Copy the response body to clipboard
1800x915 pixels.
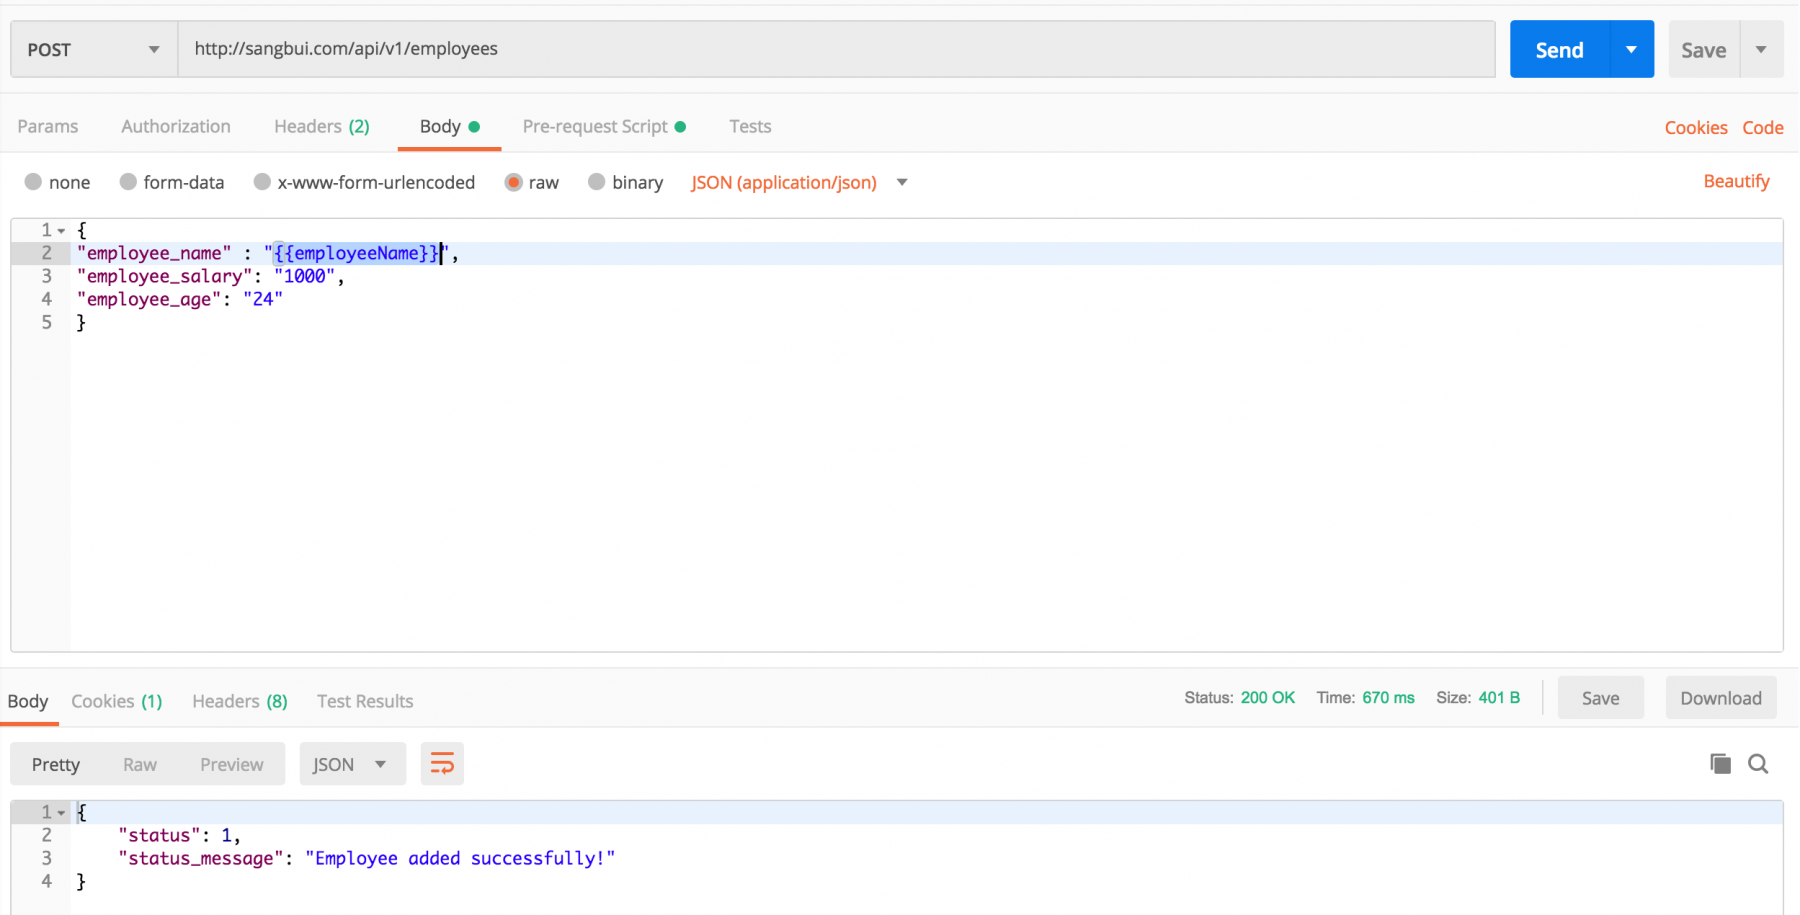1719,763
